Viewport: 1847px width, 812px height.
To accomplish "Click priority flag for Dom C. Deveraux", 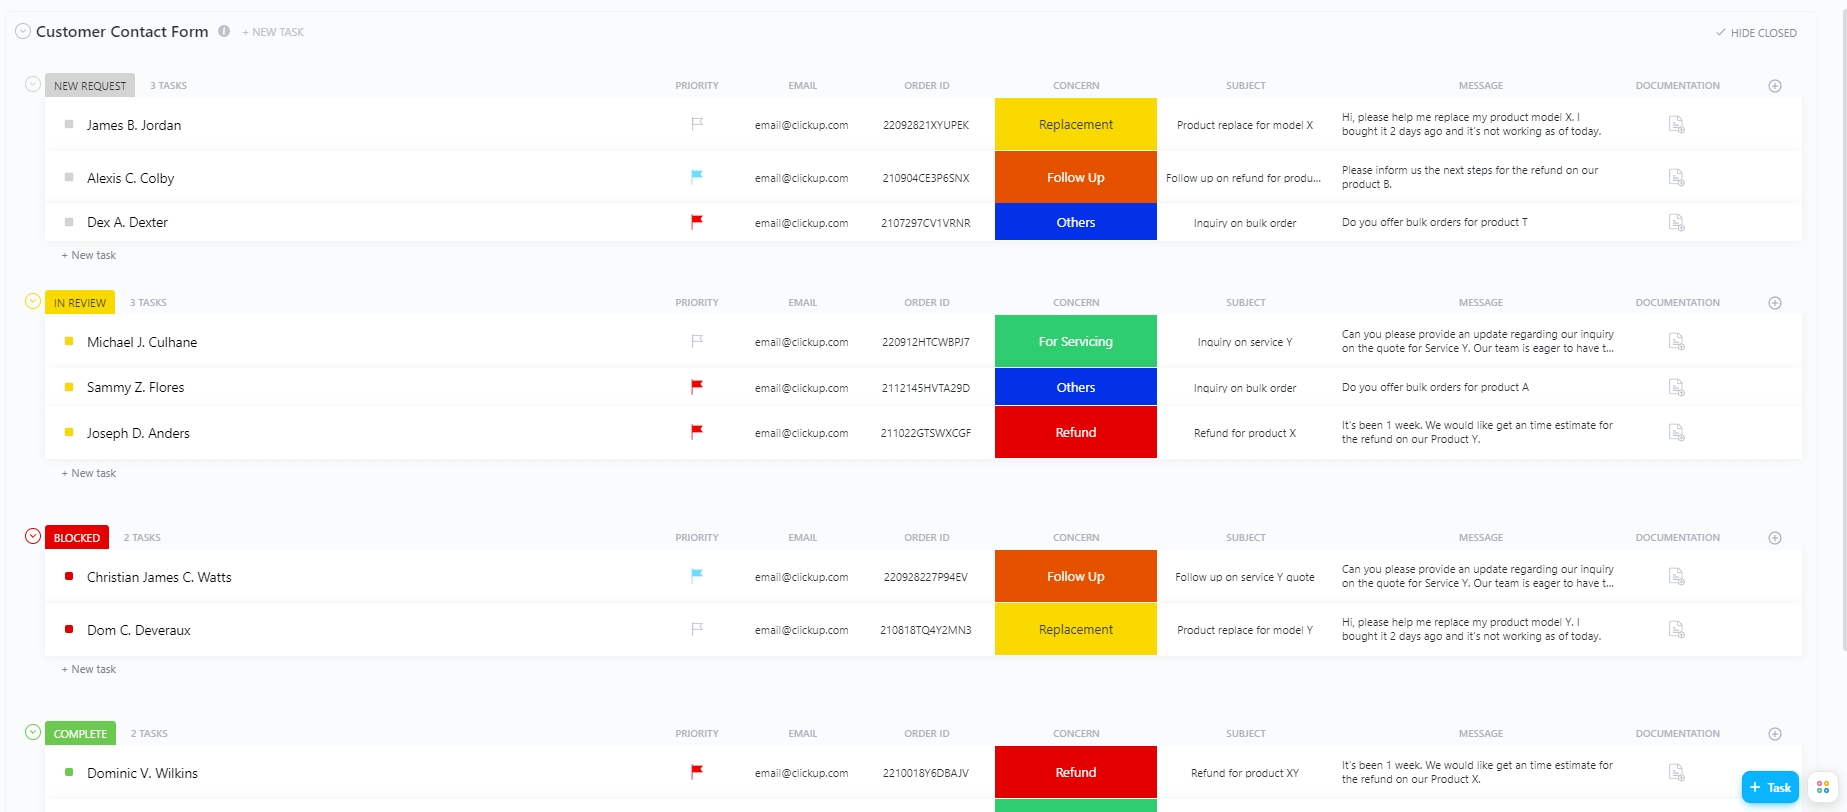I will [x=697, y=629].
